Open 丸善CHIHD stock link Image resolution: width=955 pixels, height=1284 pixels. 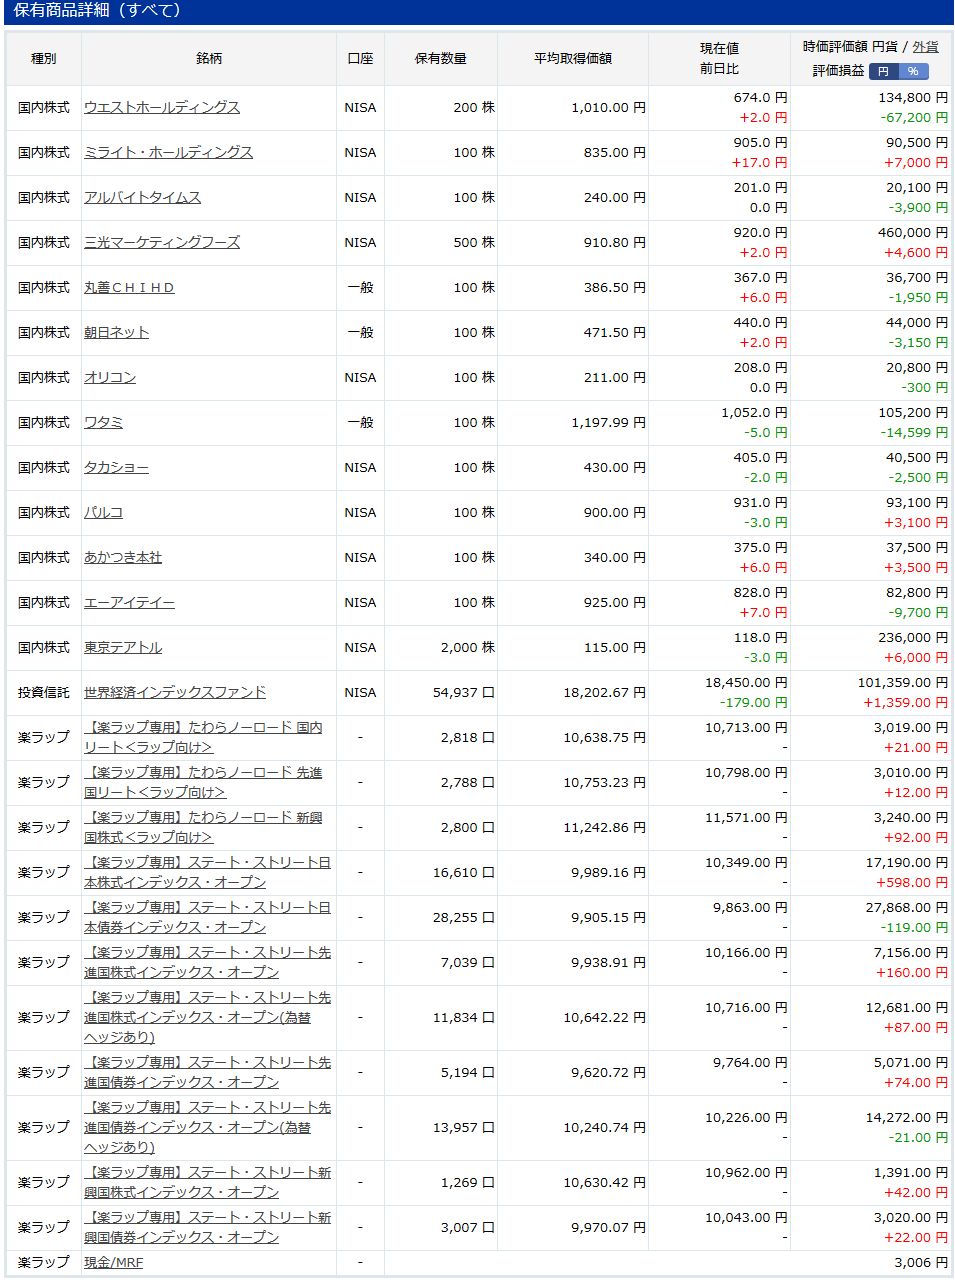(129, 287)
